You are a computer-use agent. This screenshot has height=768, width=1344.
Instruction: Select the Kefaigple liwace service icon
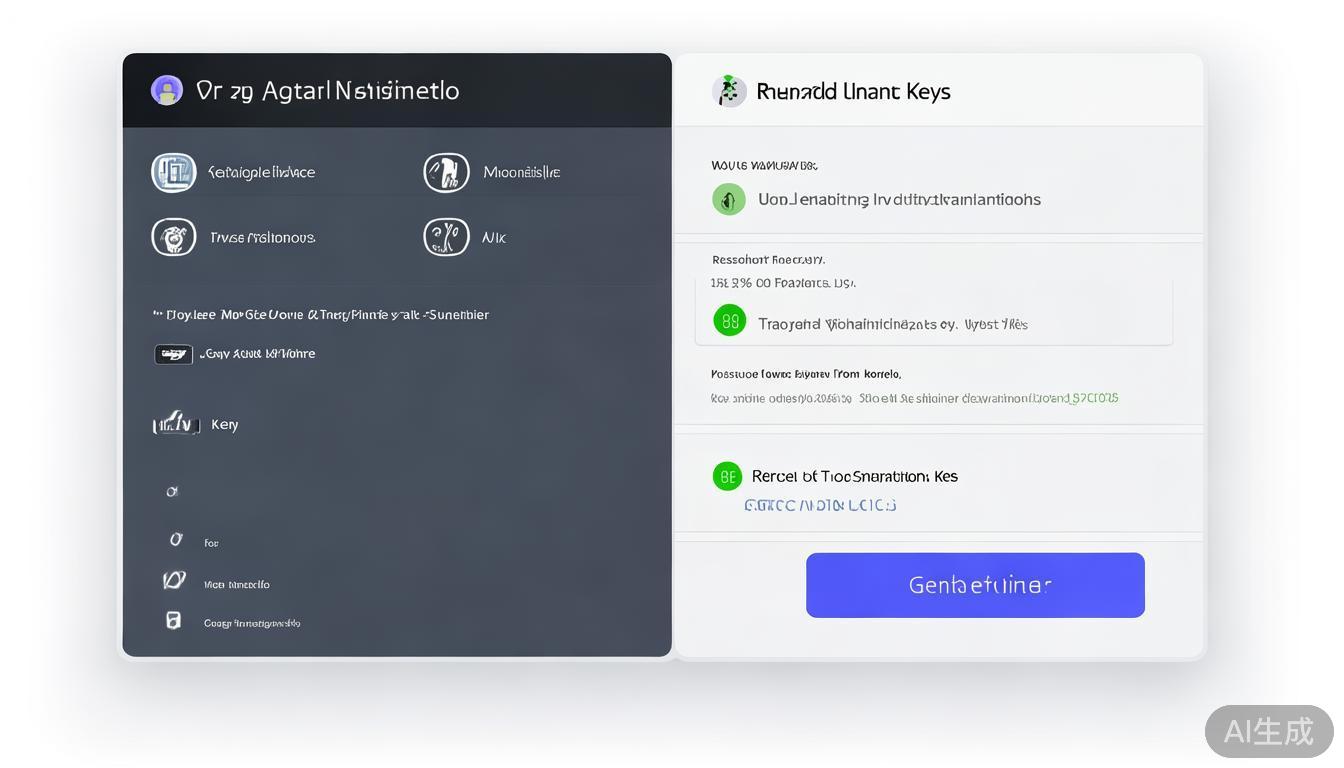(x=174, y=171)
